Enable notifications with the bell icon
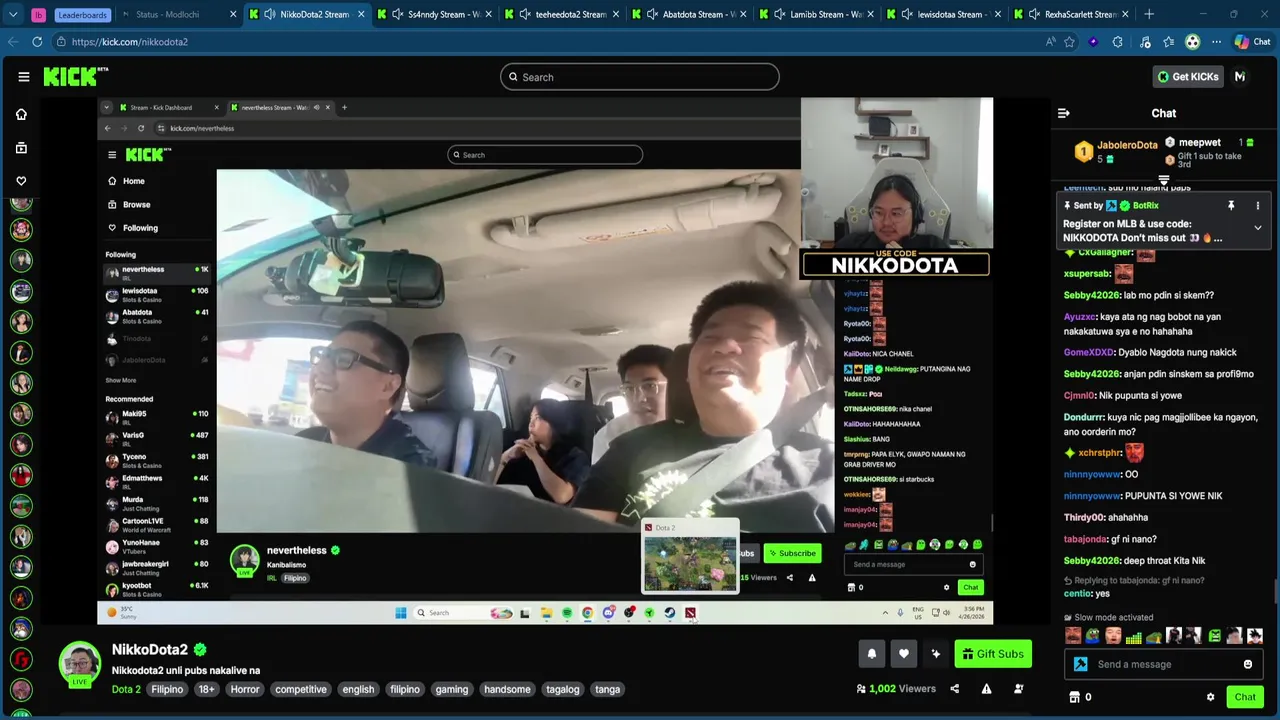The width and height of the screenshot is (1280, 720). click(x=871, y=654)
